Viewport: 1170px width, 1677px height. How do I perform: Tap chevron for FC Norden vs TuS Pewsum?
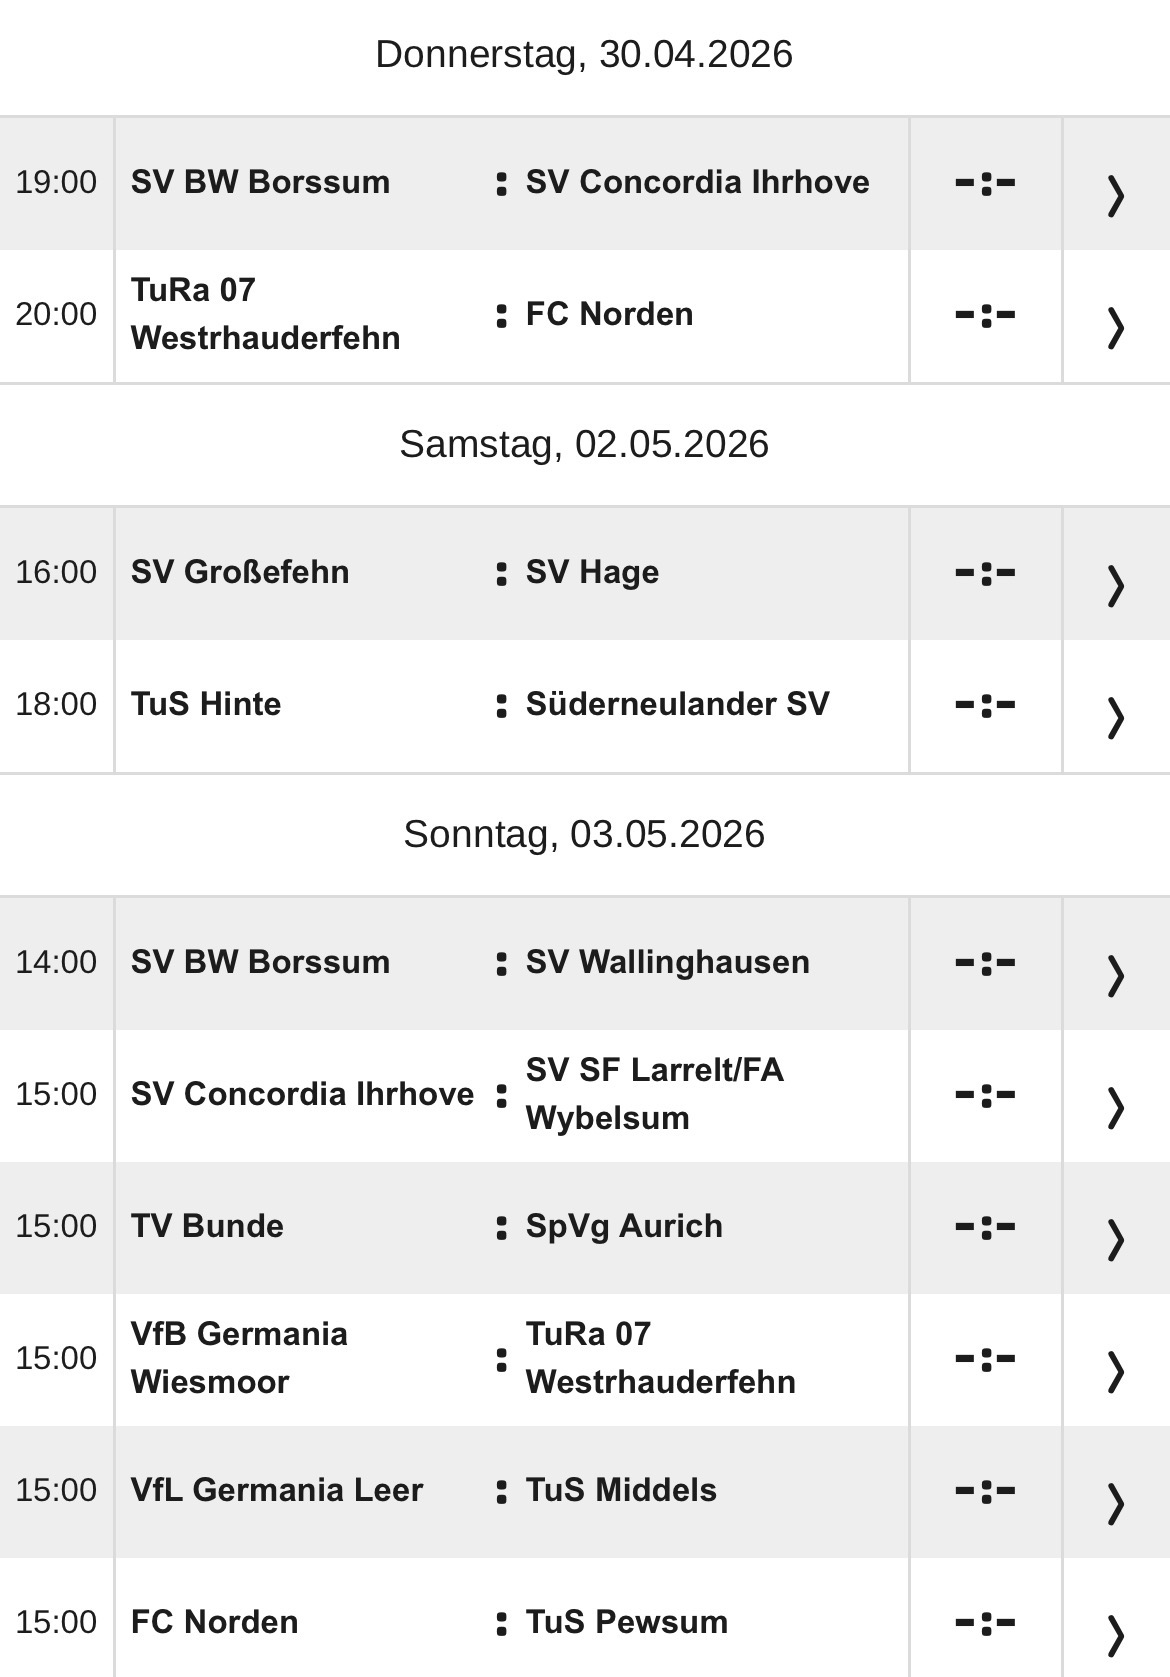(1115, 1634)
